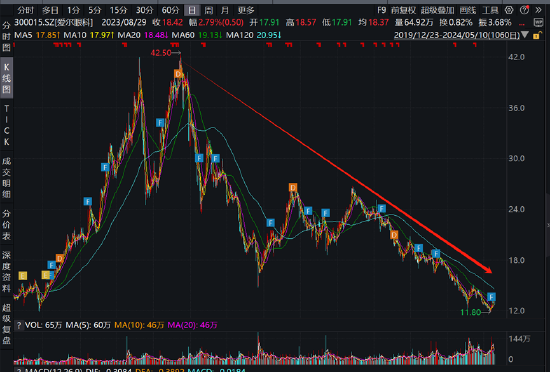Click the date 2023/08/29 in header

tap(124, 23)
